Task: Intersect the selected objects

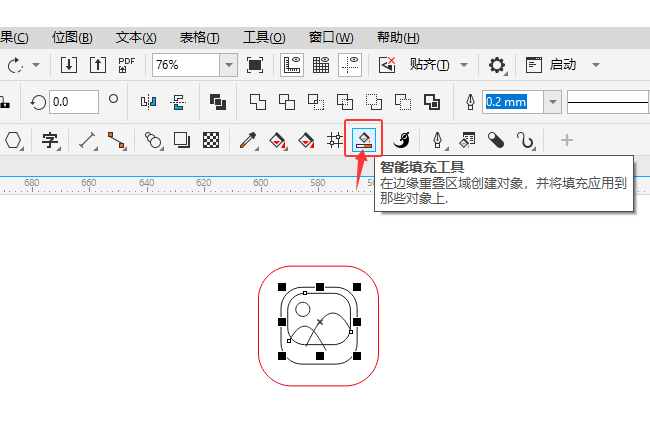Action: [x=316, y=102]
